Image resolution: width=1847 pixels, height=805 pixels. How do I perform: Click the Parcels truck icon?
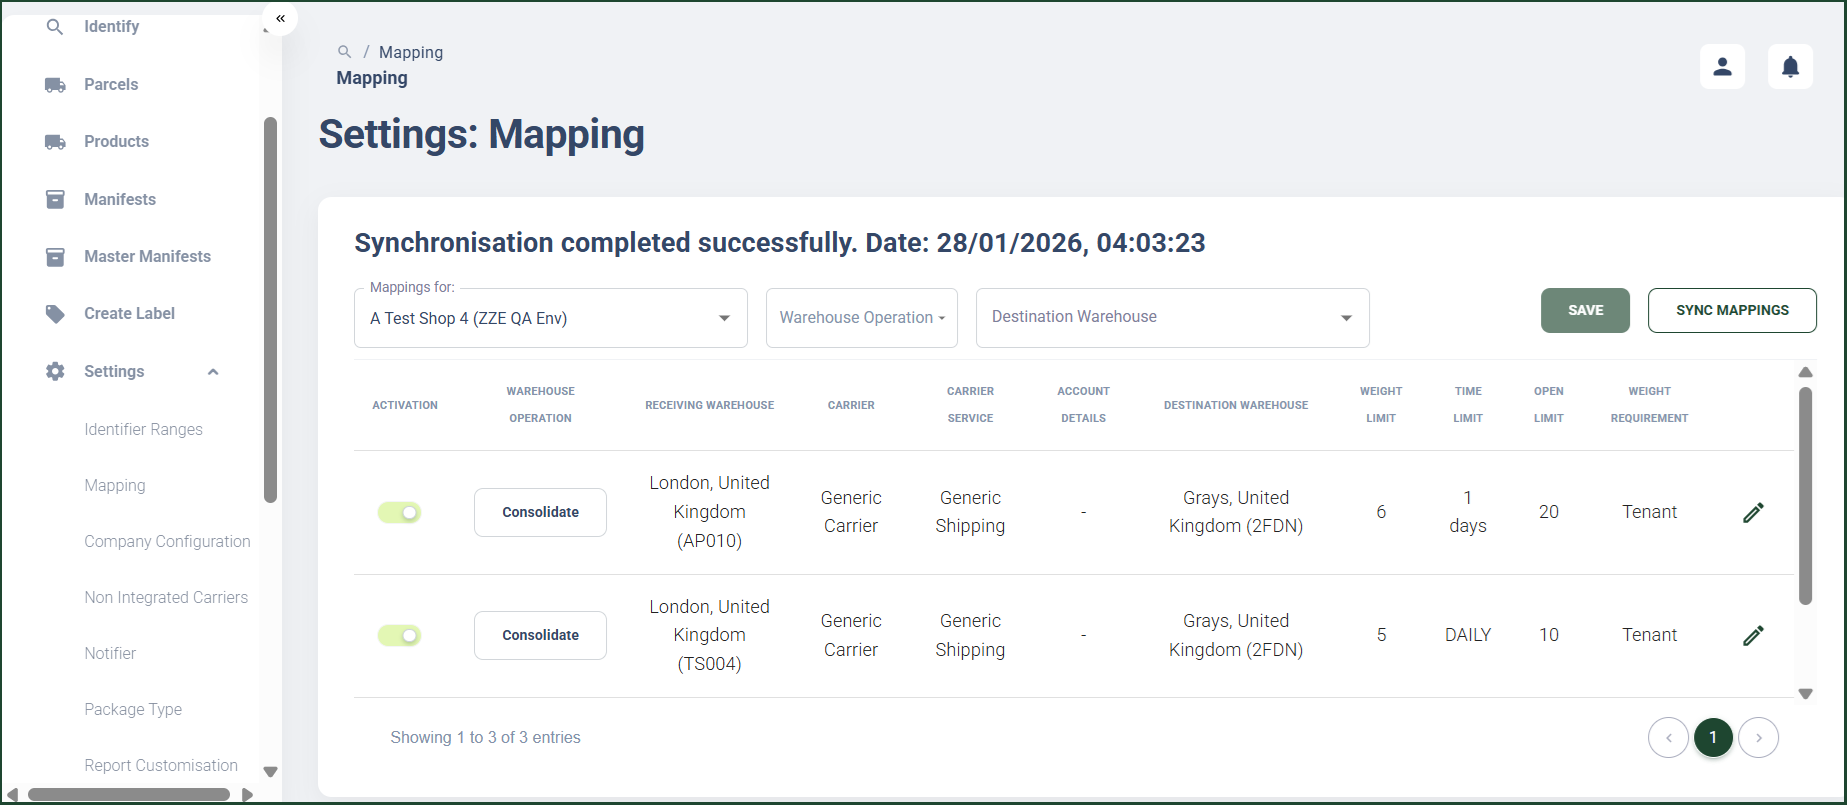tap(55, 85)
